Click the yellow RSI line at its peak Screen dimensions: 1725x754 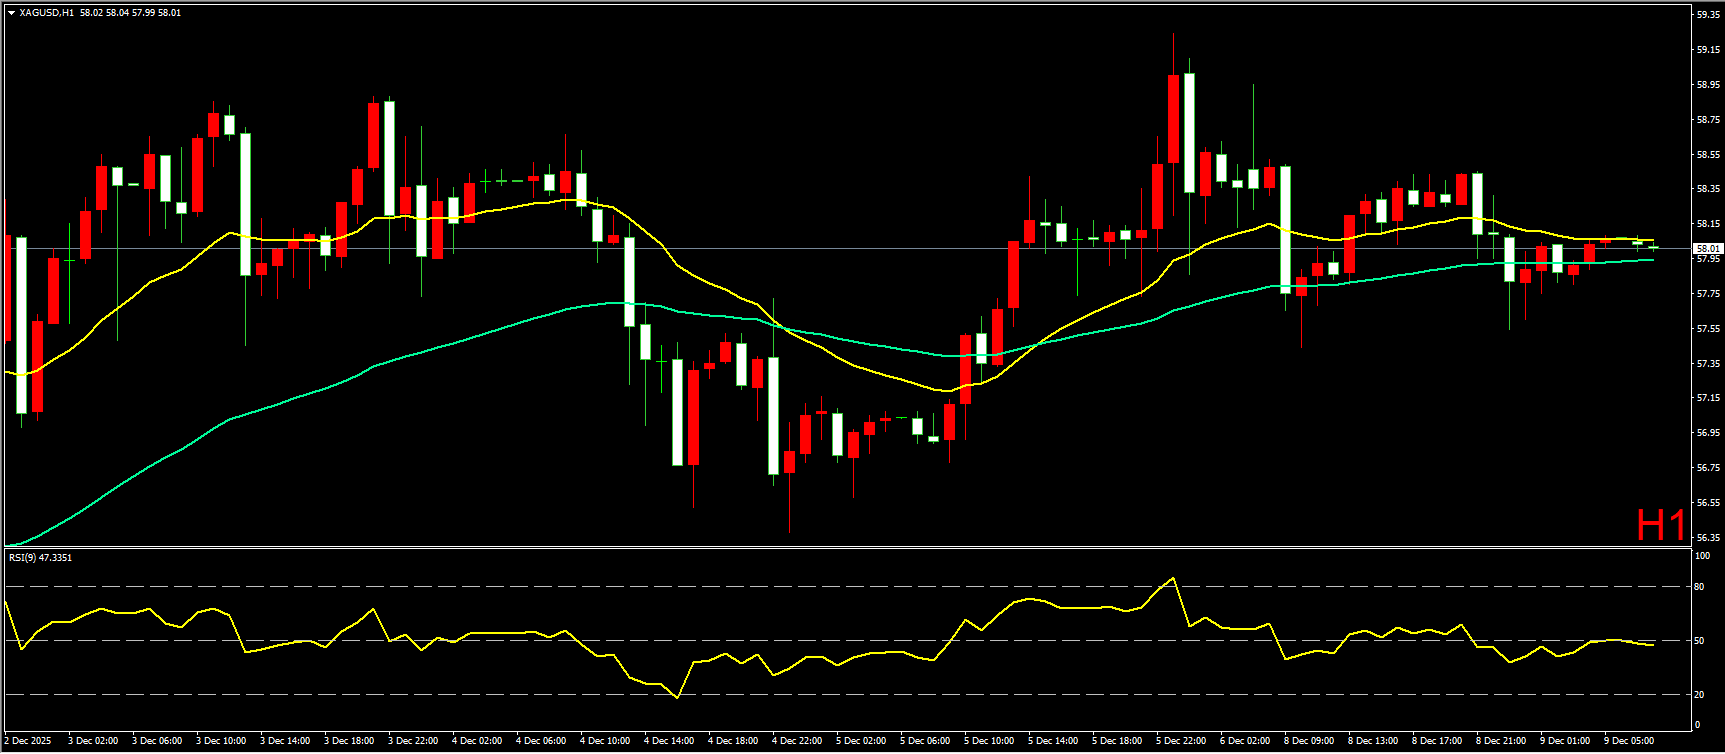[1173, 578]
